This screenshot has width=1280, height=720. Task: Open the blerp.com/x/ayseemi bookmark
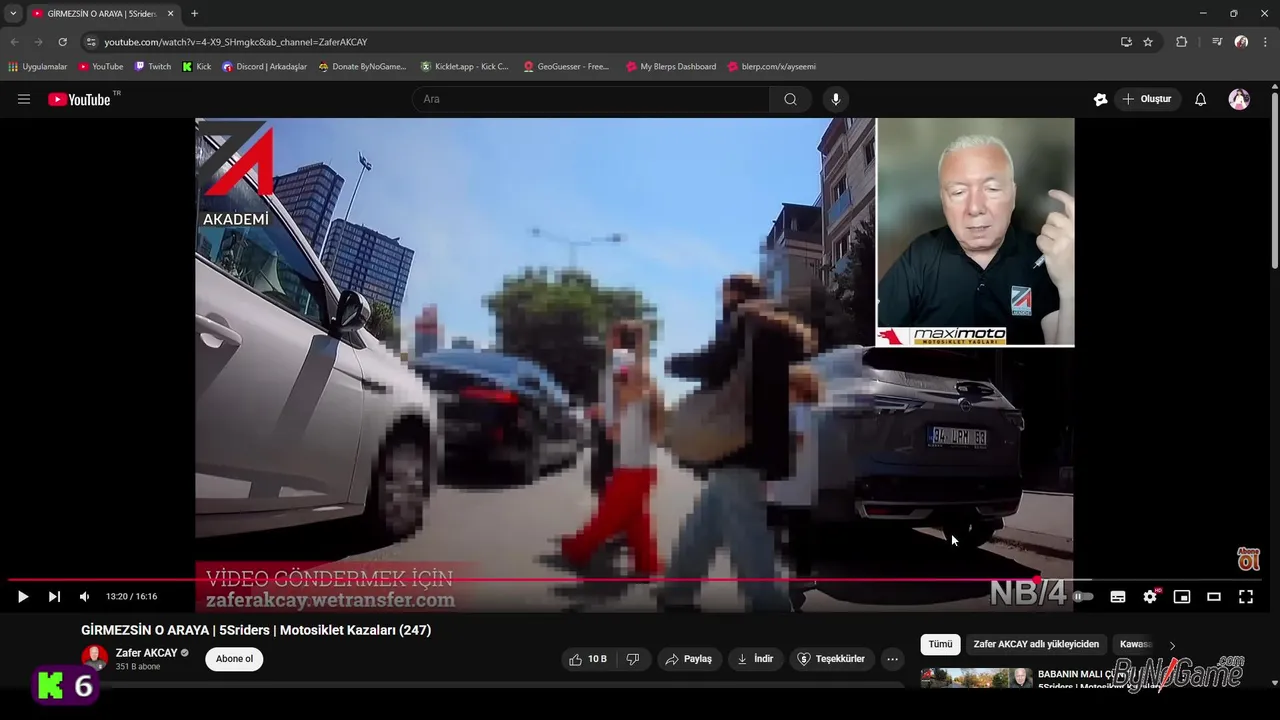(x=771, y=67)
